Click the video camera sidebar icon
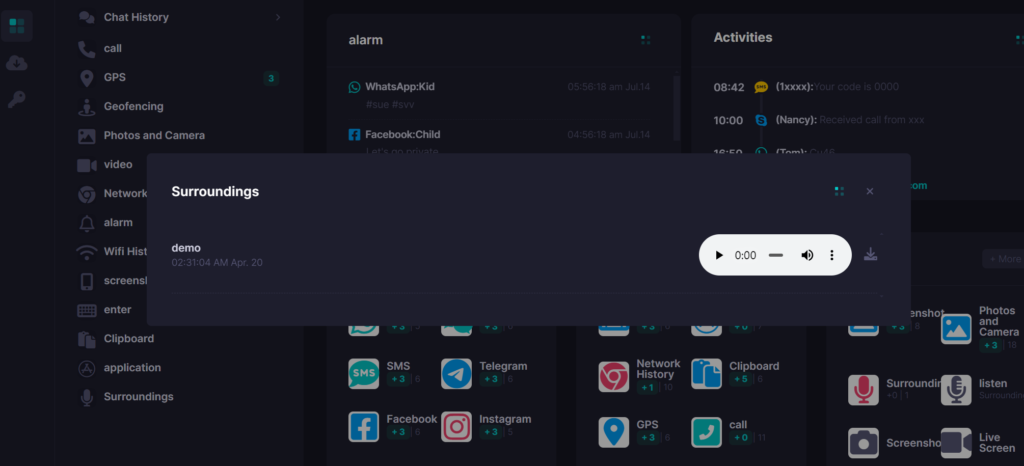The width and height of the screenshot is (1024, 466). [x=86, y=165]
